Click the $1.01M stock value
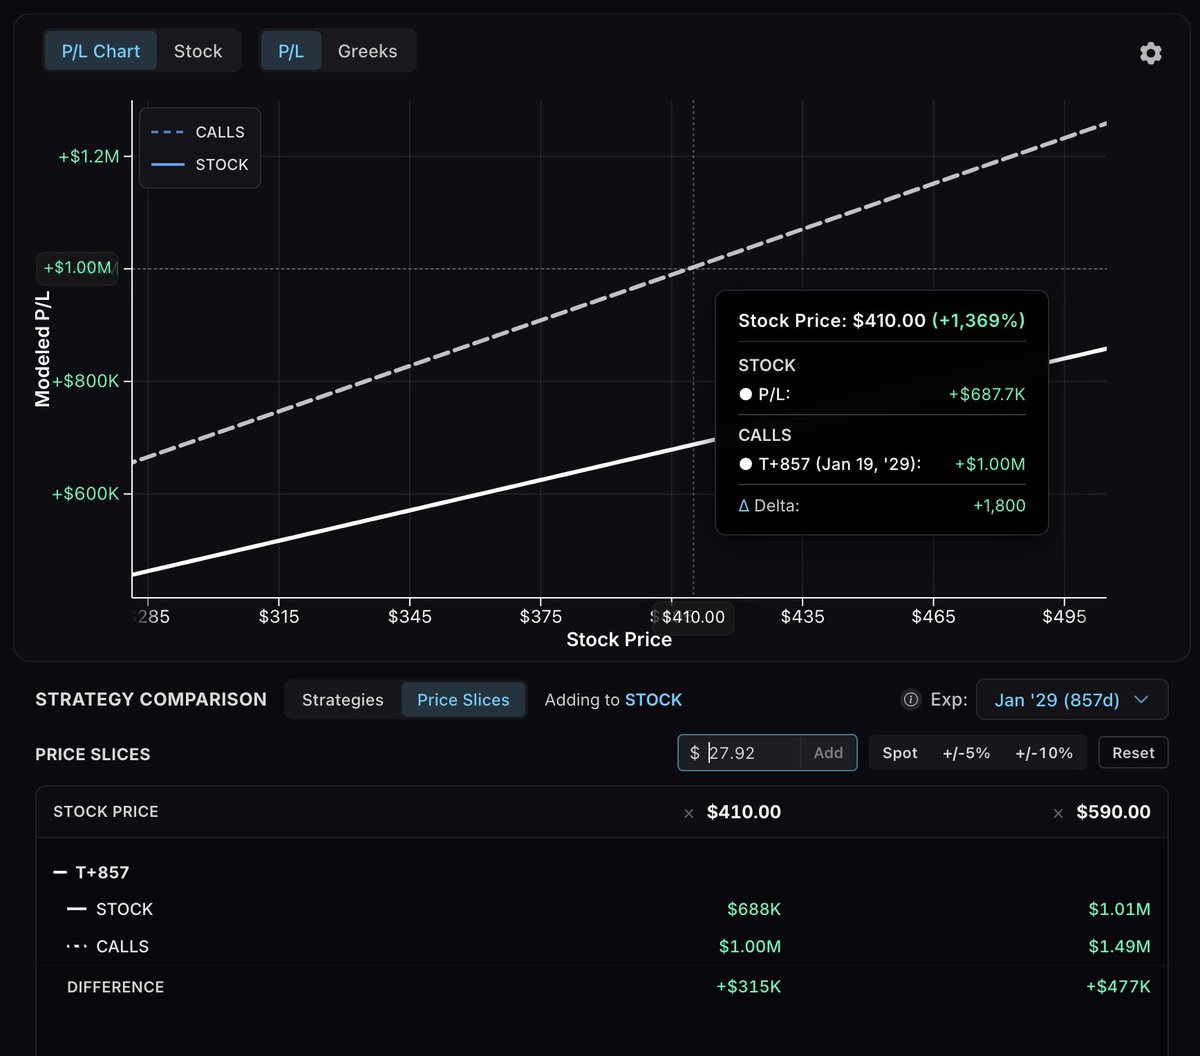Image resolution: width=1200 pixels, height=1056 pixels. click(x=1119, y=909)
